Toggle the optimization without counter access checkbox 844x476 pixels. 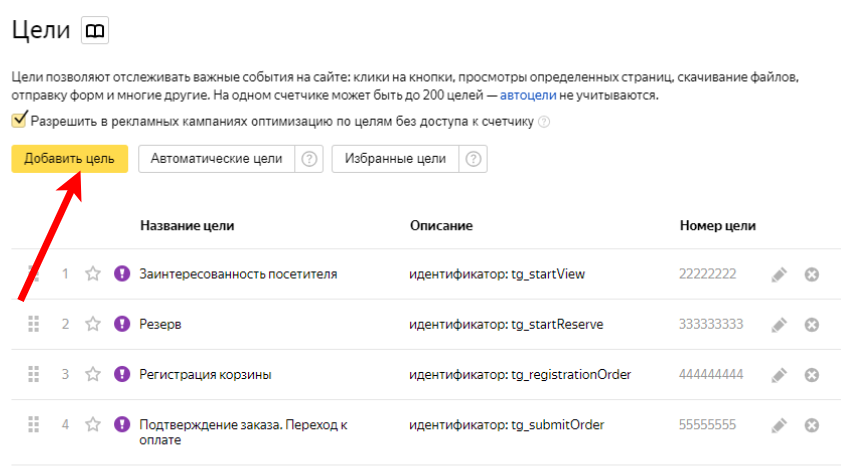click(19, 121)
